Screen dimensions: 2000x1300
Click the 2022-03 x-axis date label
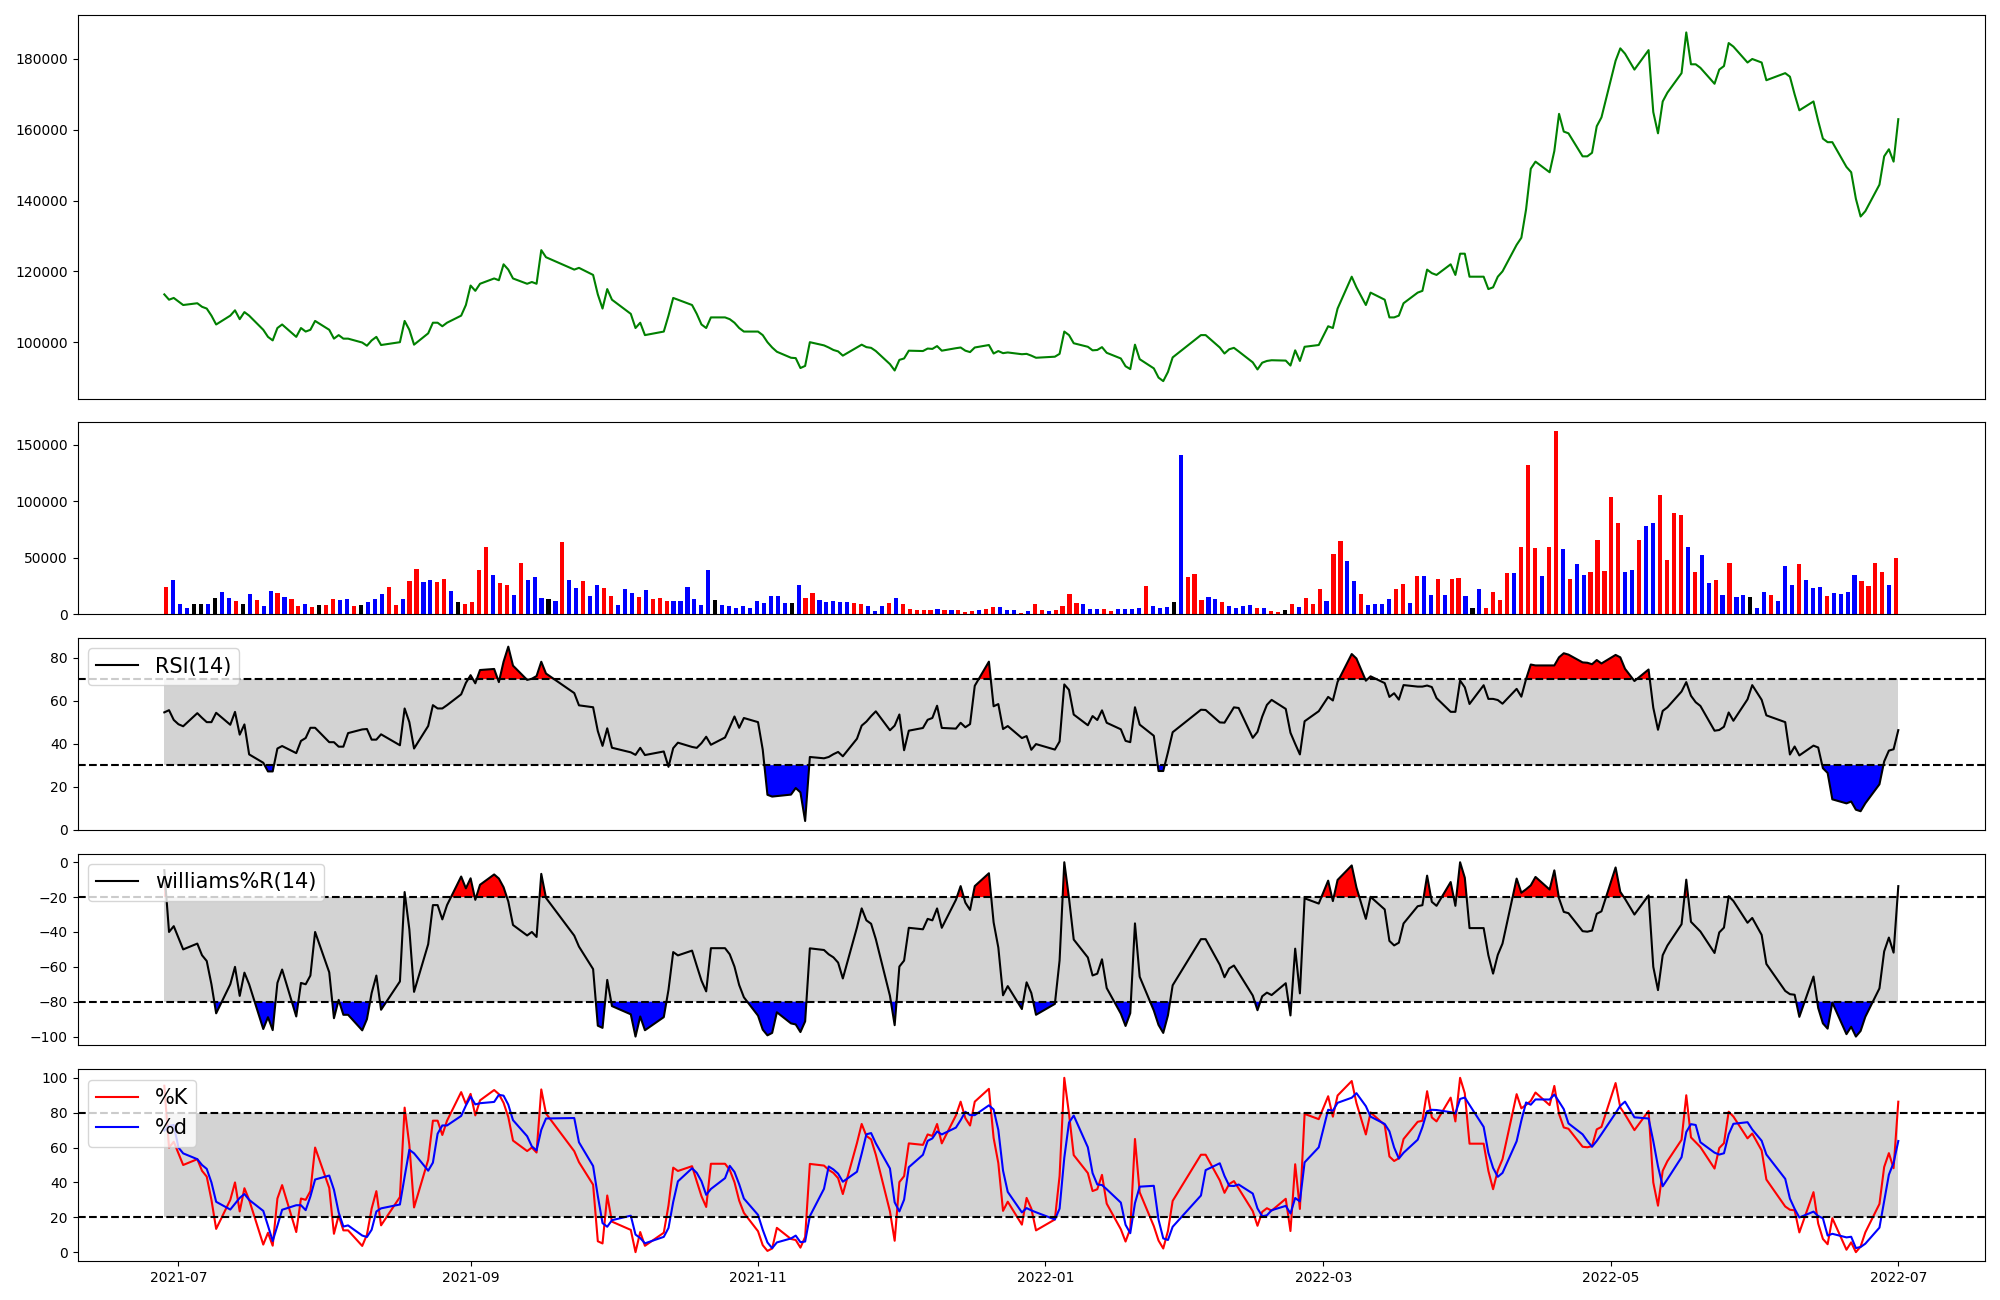click(x=1323, y=1277)
